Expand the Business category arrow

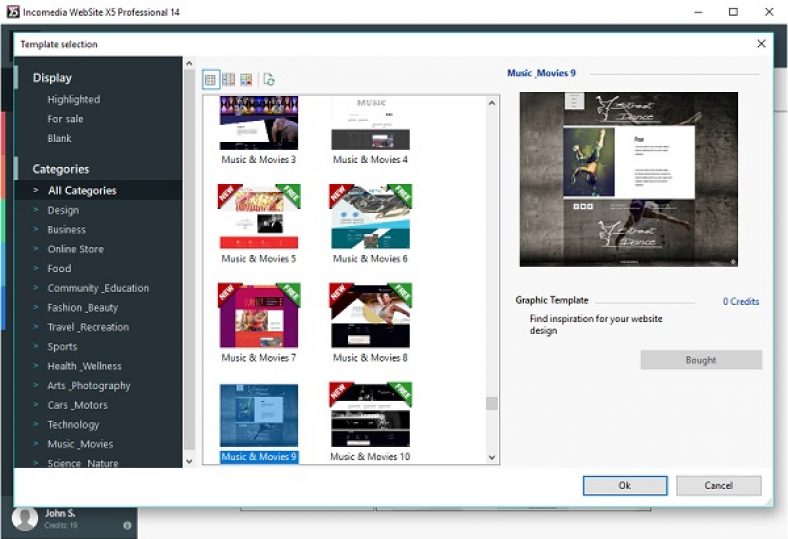pos(35,230)
